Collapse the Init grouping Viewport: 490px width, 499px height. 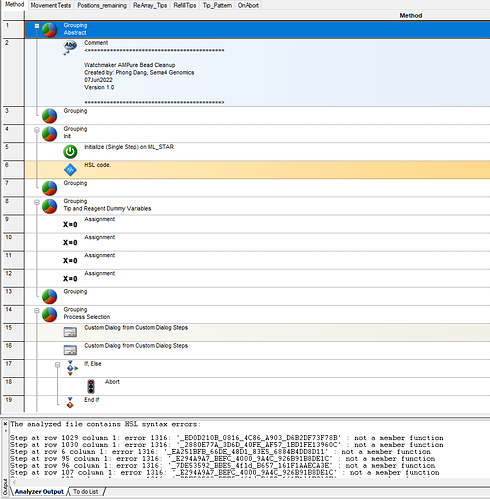pos(37,130)
